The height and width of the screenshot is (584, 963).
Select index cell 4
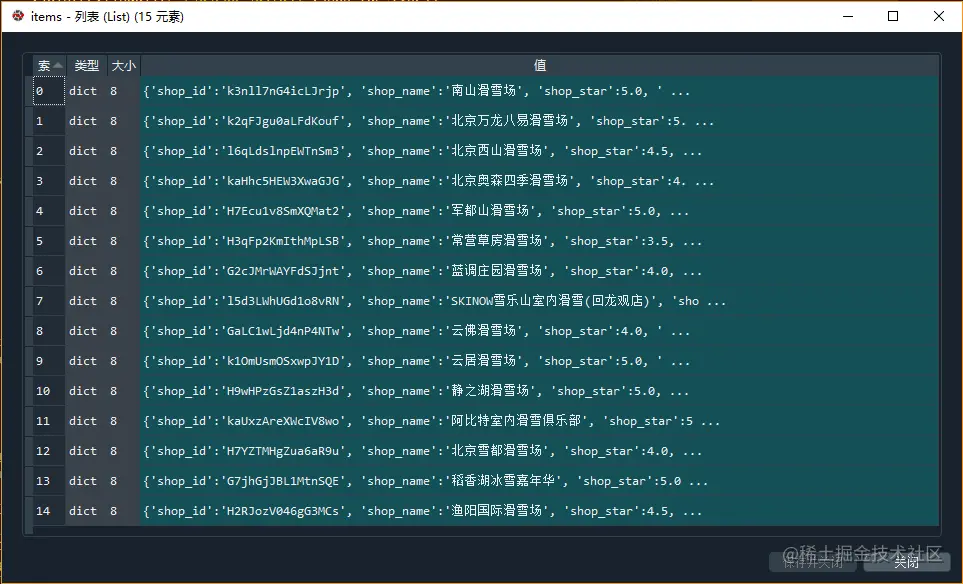49,211
